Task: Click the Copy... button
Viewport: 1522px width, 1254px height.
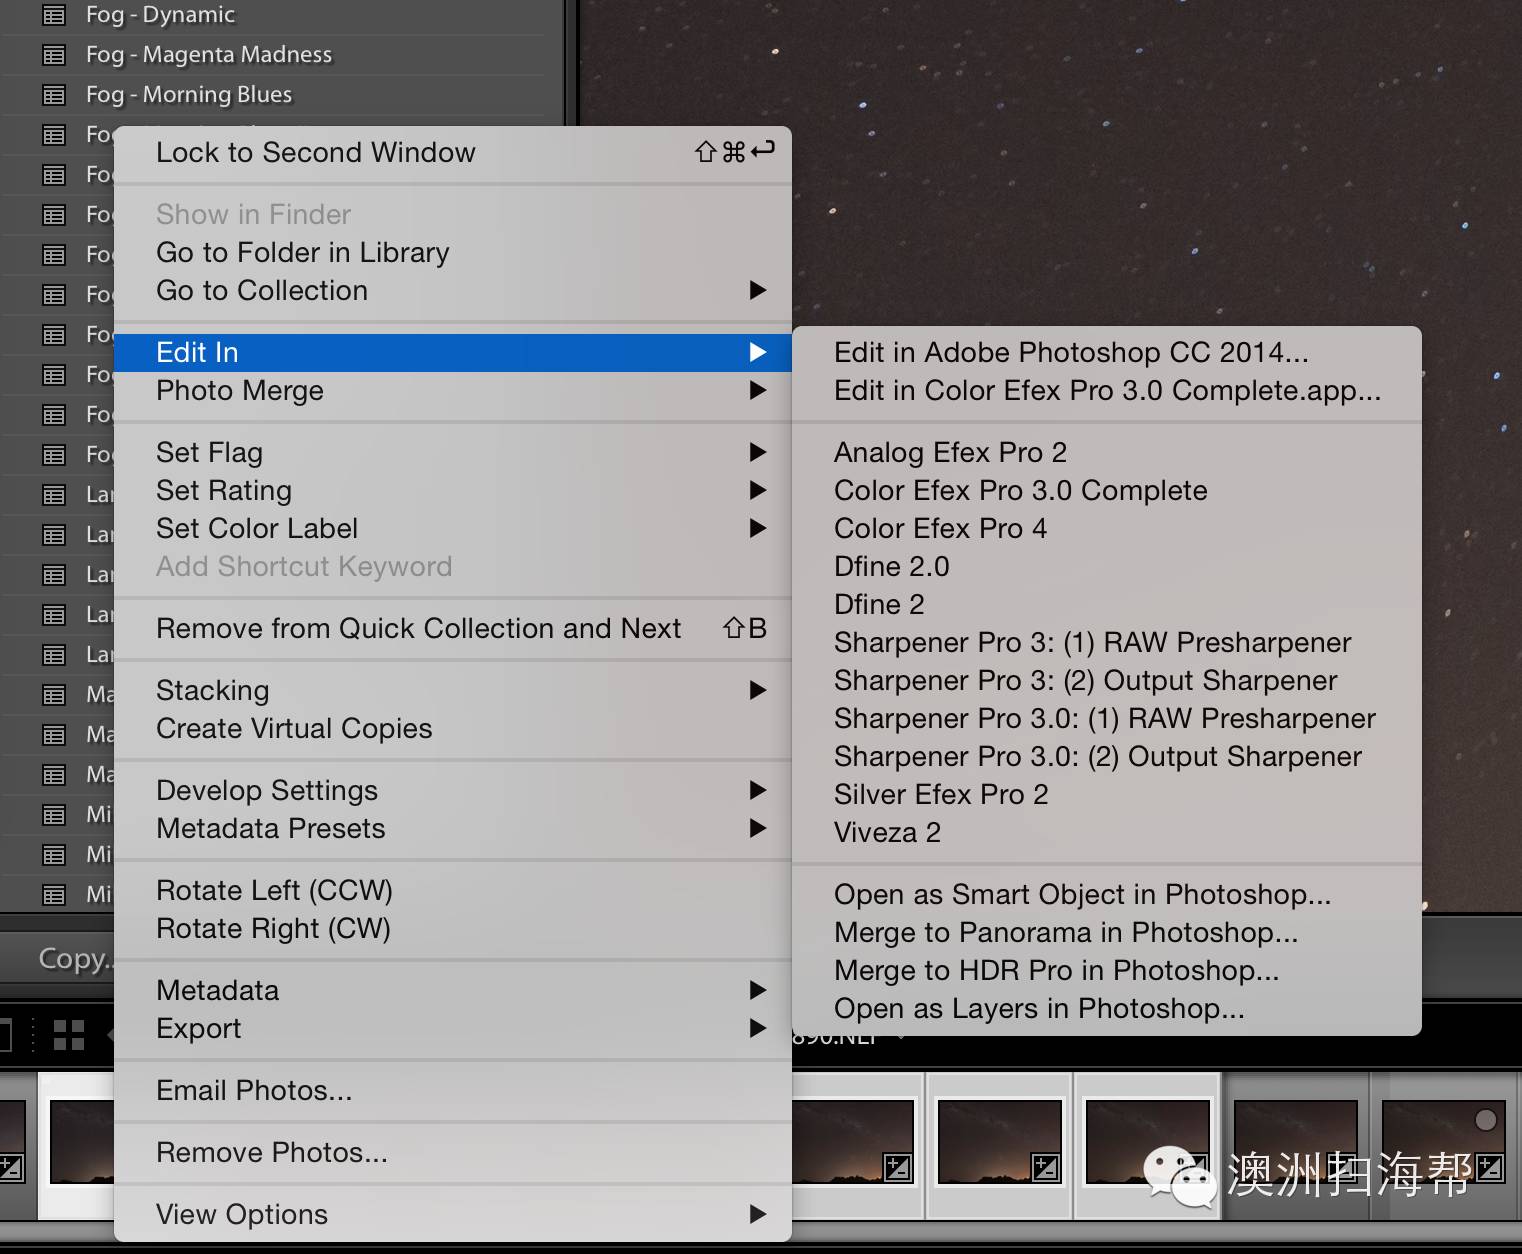Action: (x=76, y=958)
